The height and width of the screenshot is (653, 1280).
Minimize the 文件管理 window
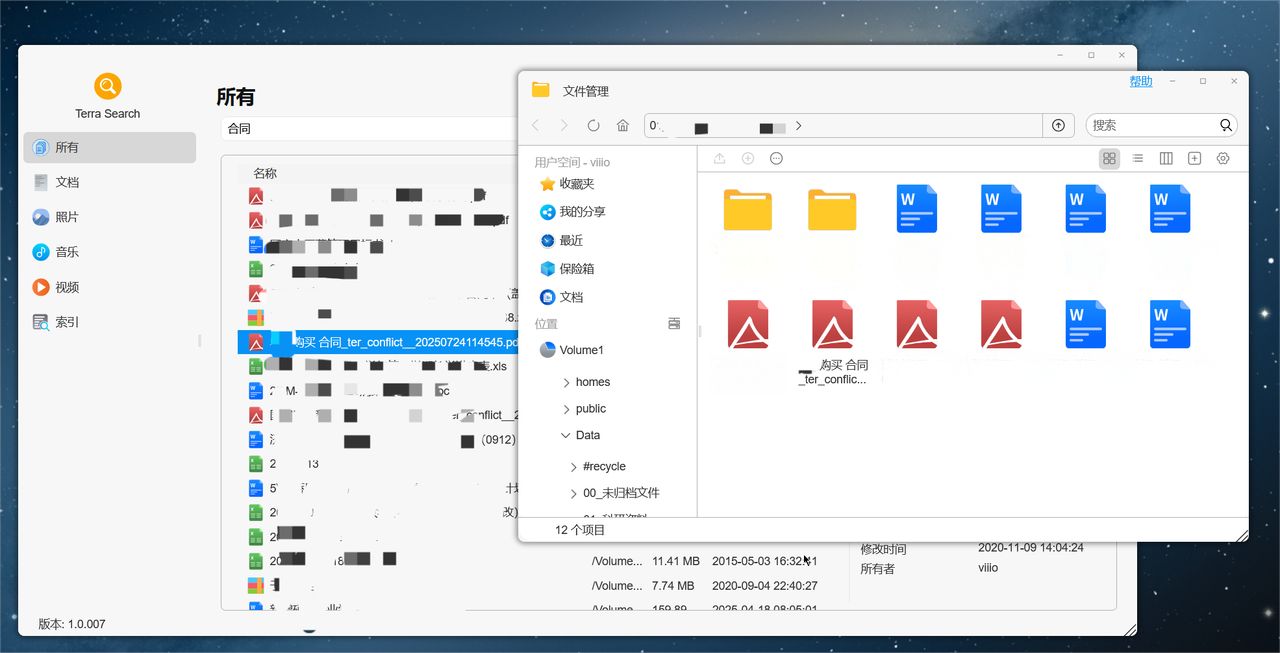tap(1171, 81)
